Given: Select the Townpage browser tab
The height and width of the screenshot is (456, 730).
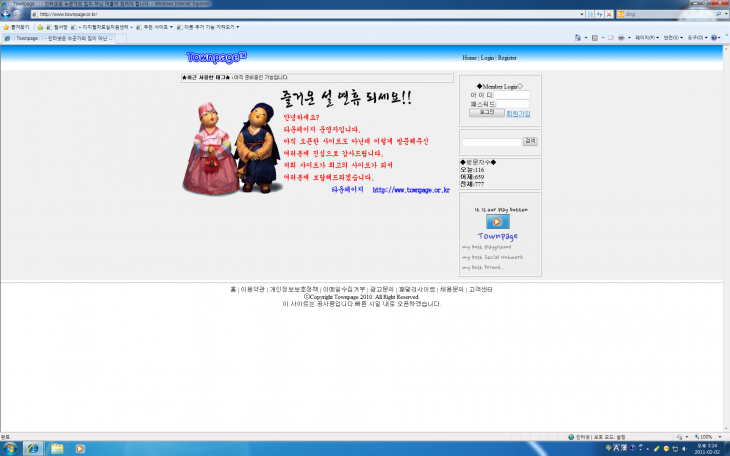Looking at the screenshot, I should [58, 38].
